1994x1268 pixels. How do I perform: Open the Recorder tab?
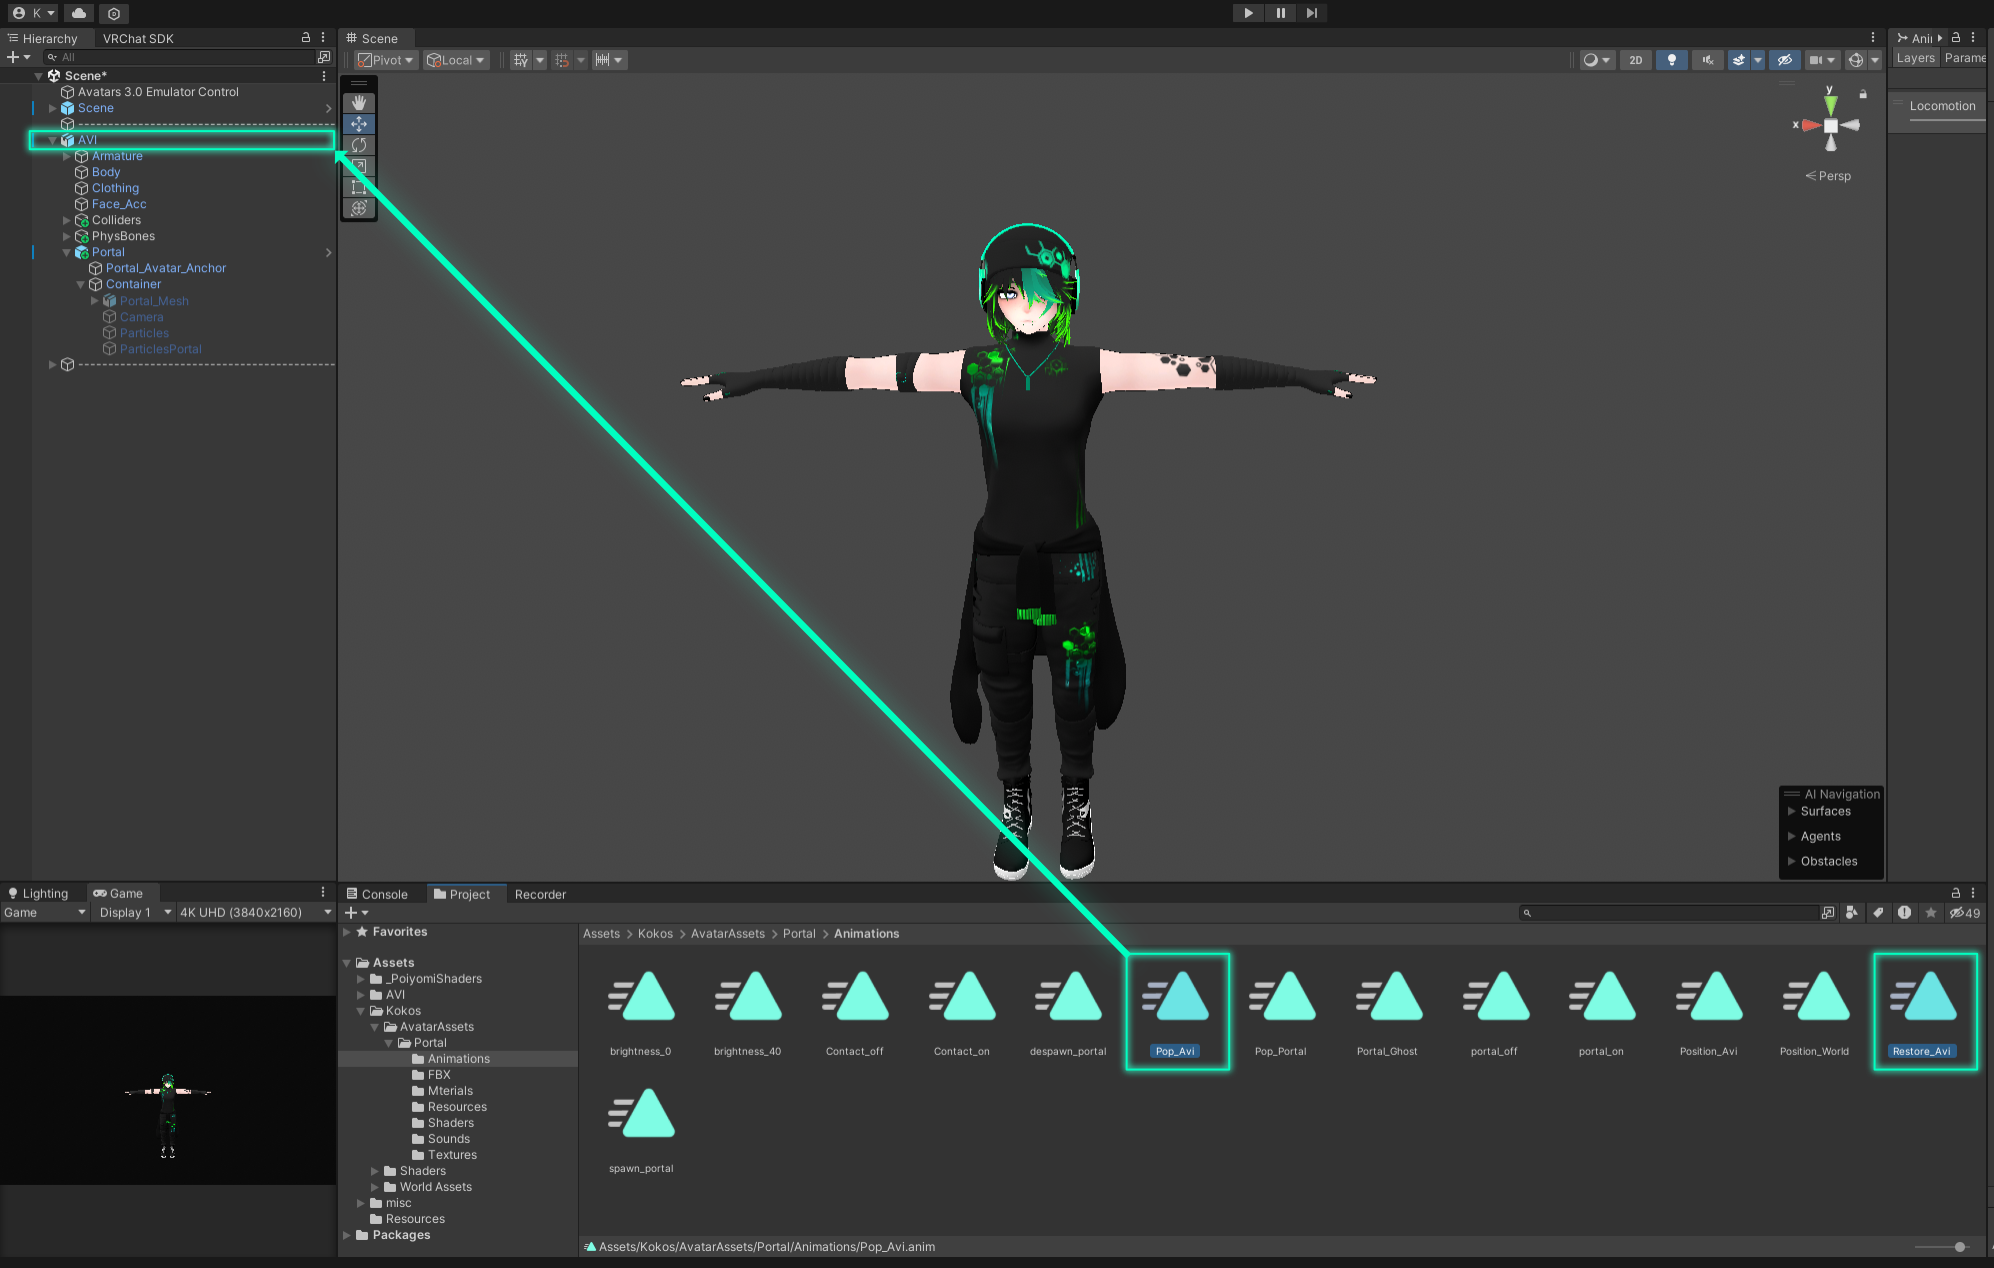[x=540, y=894]
